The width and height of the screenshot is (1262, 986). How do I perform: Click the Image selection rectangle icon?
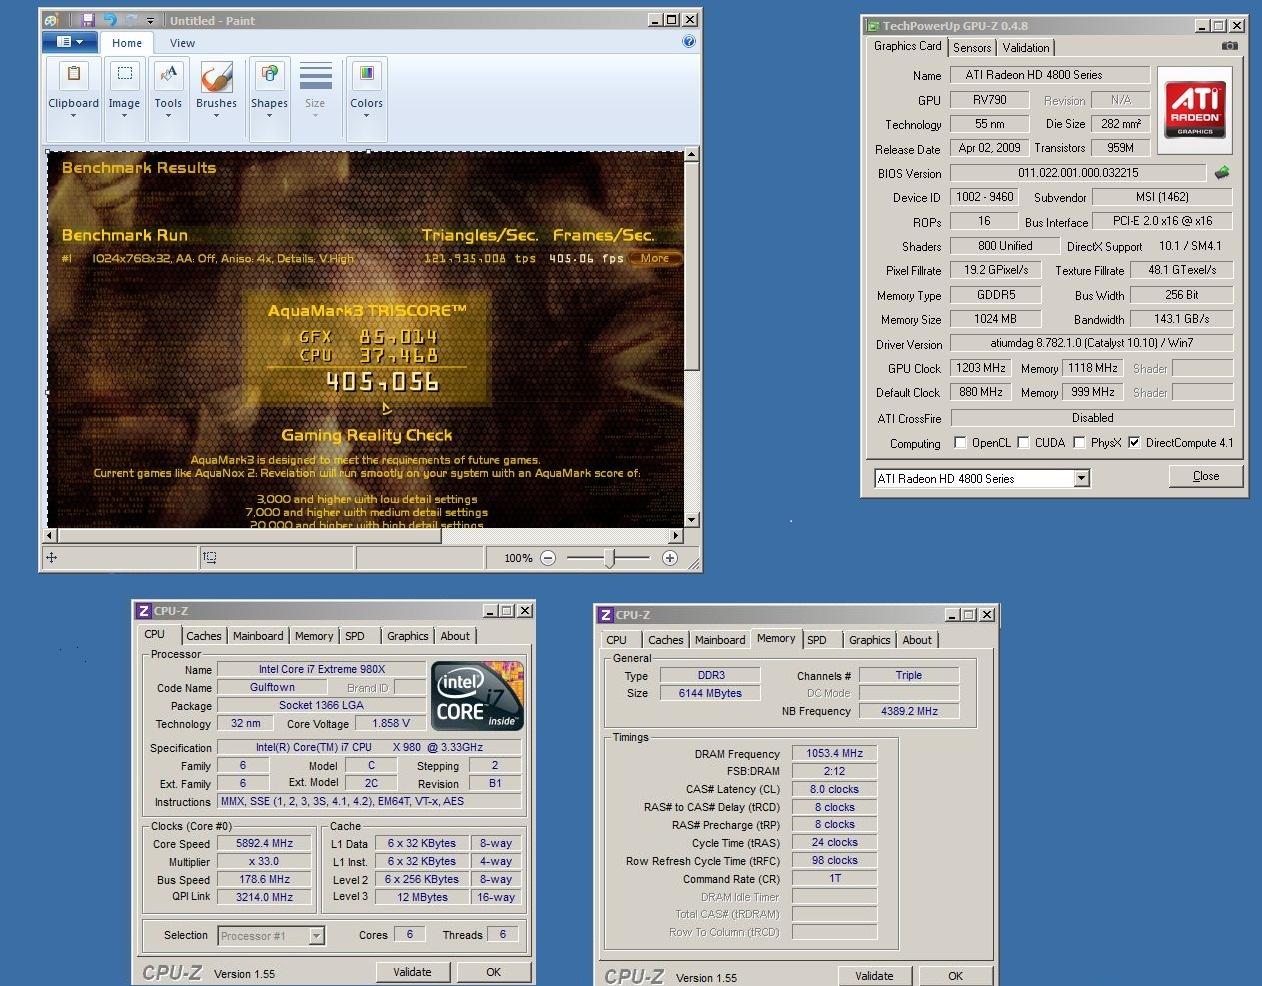coord(124,75)
